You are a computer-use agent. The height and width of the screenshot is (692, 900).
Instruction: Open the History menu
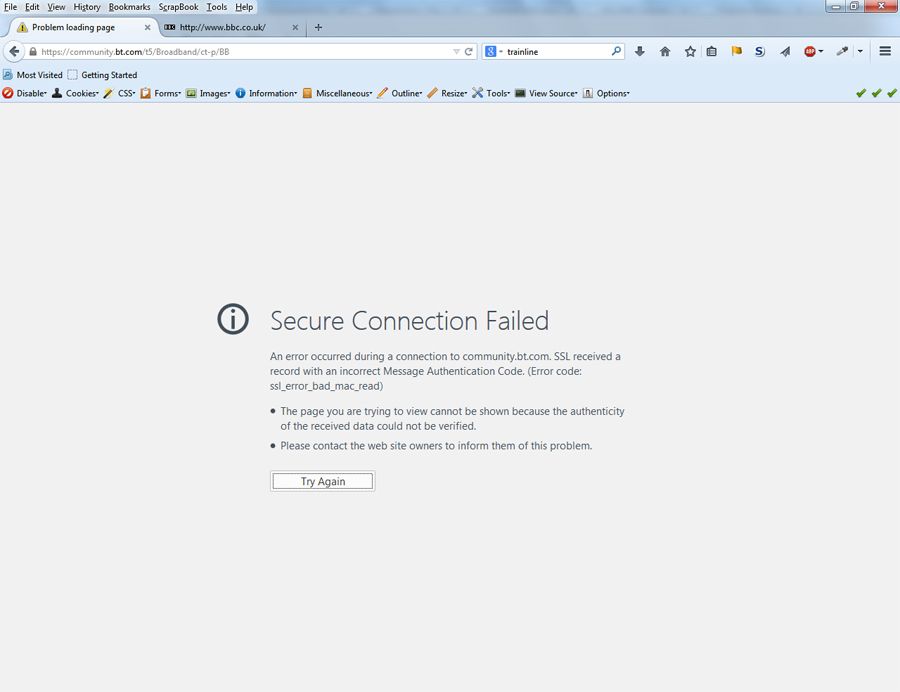(87, 7)
